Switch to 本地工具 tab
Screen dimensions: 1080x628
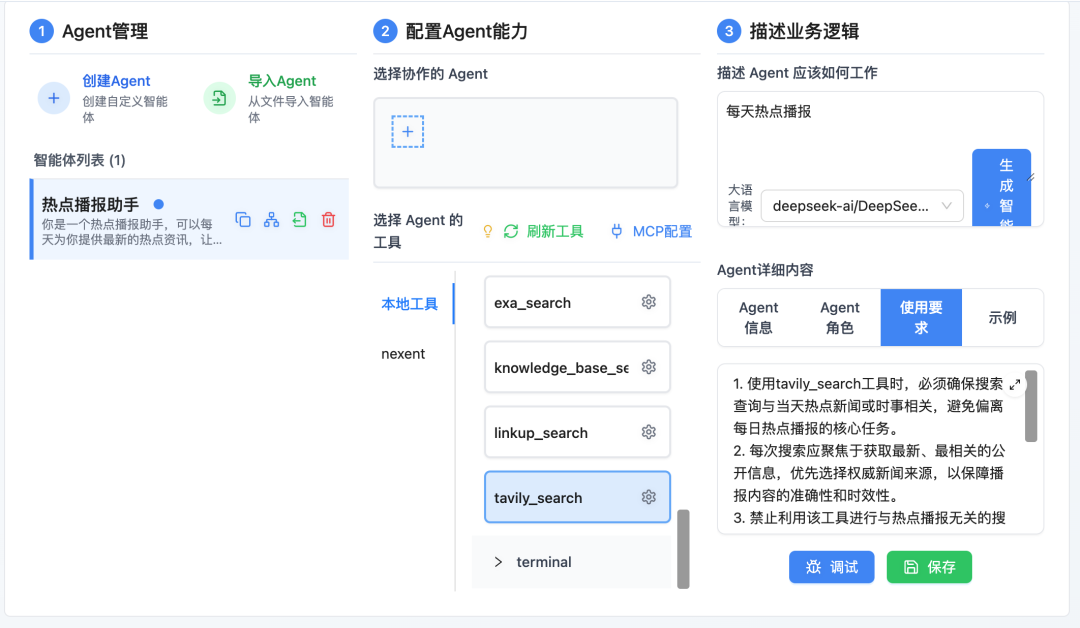click(x=410, y=304)
